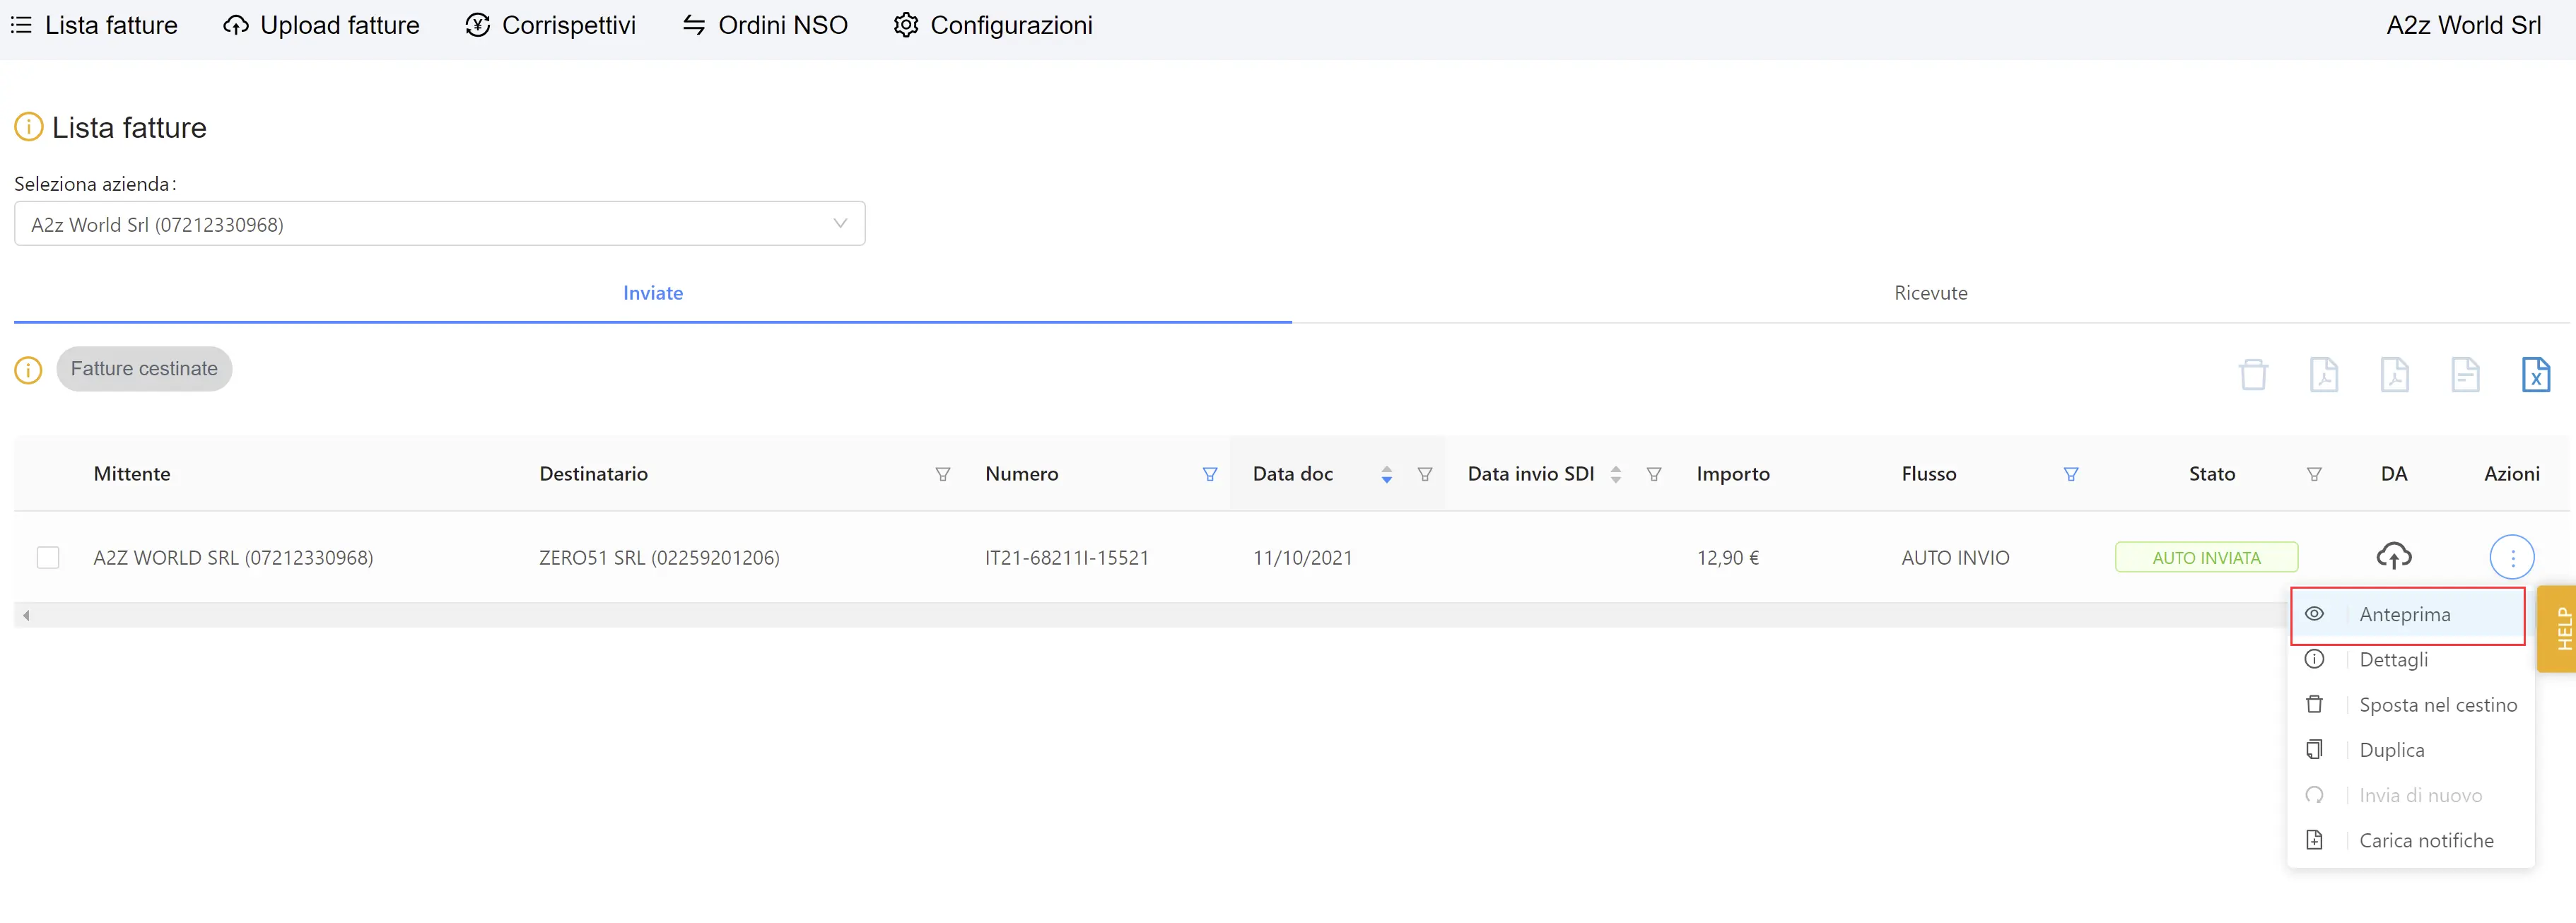Click the cloud upload icon in DA column

[2393, 556]
